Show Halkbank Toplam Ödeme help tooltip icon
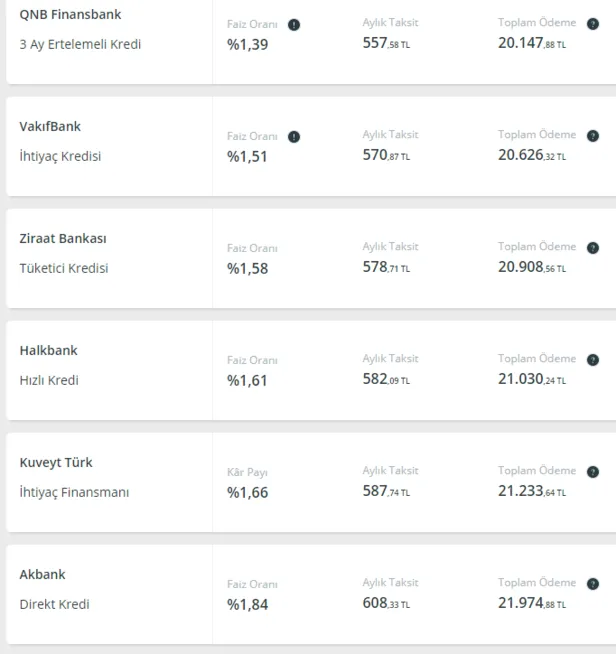This screenshot has height=654, width=616. point(593,360)
